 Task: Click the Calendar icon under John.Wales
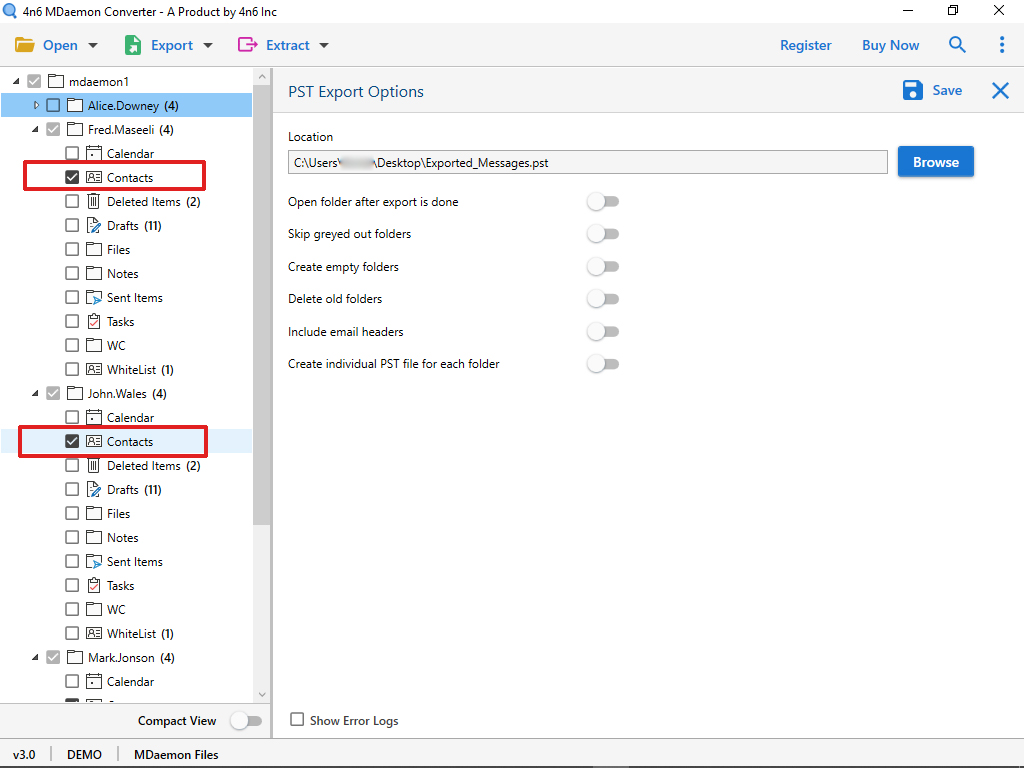pos(94,417)
